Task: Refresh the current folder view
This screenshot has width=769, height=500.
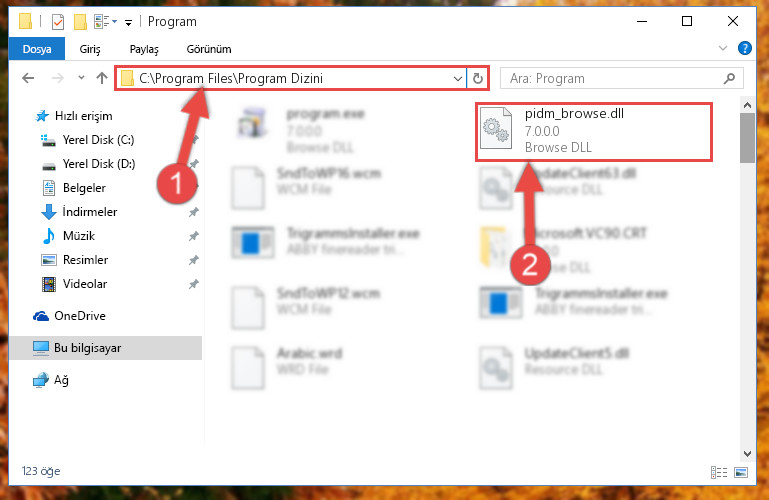Action: pyautogui.click(x=478, y=78)
